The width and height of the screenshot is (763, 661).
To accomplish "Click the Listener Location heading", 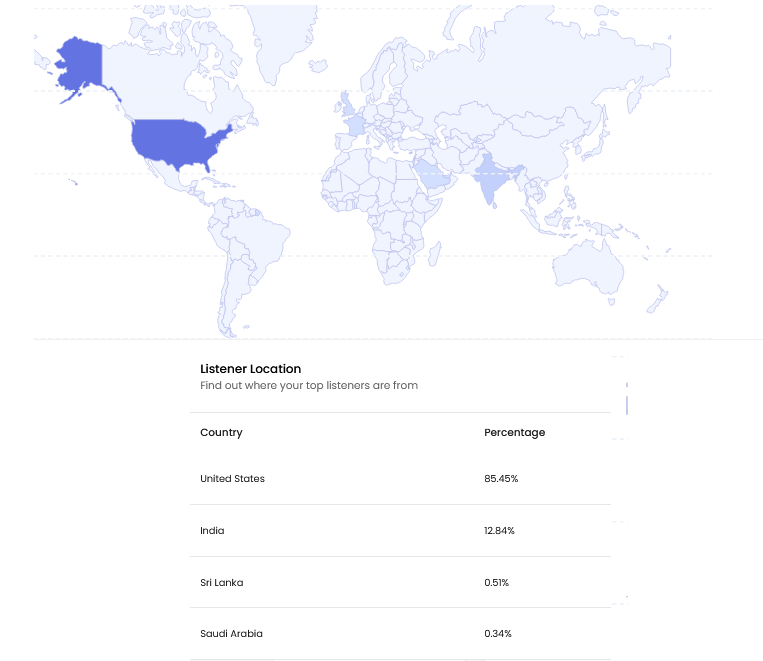I will [x=251, y=368].
